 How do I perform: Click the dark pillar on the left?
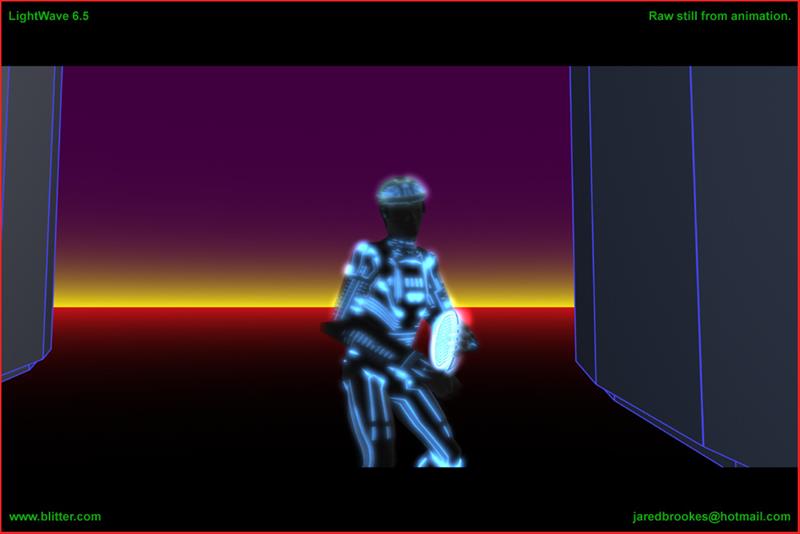pos(25,220)
